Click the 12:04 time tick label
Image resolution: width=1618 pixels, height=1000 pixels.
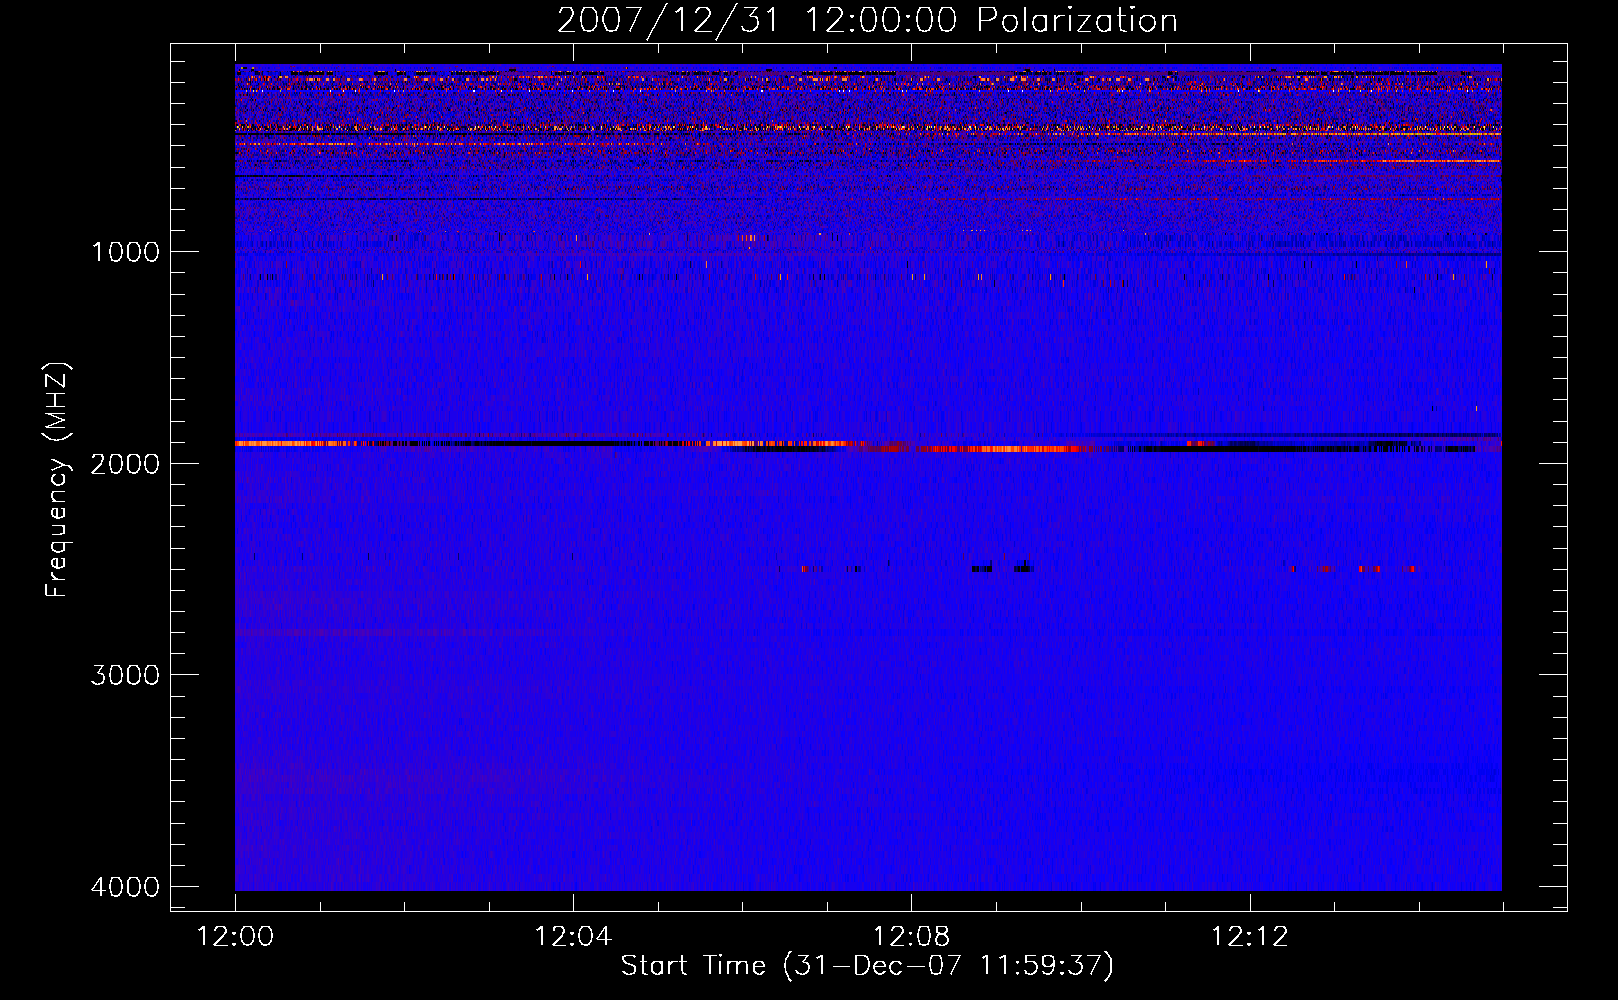[x=573, y=937]
